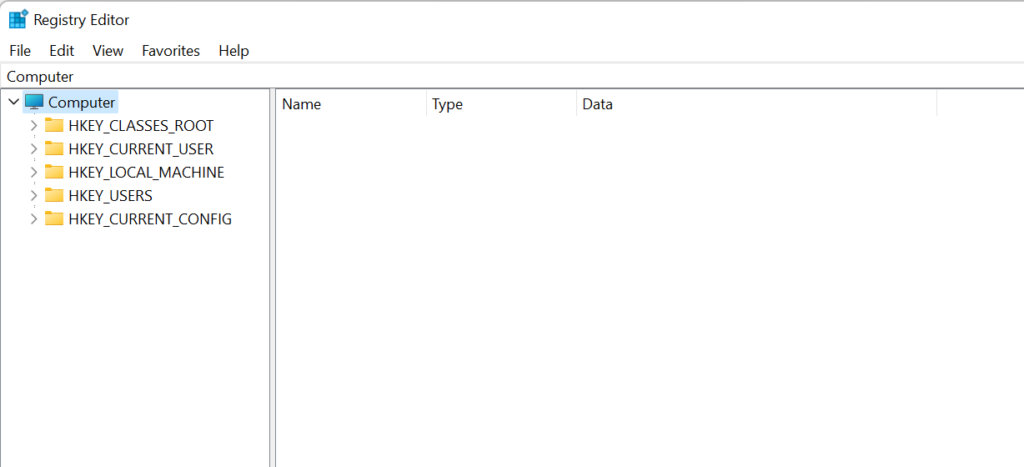Sort by the Data column header
Screen dimensions: 1024x467
757,105
